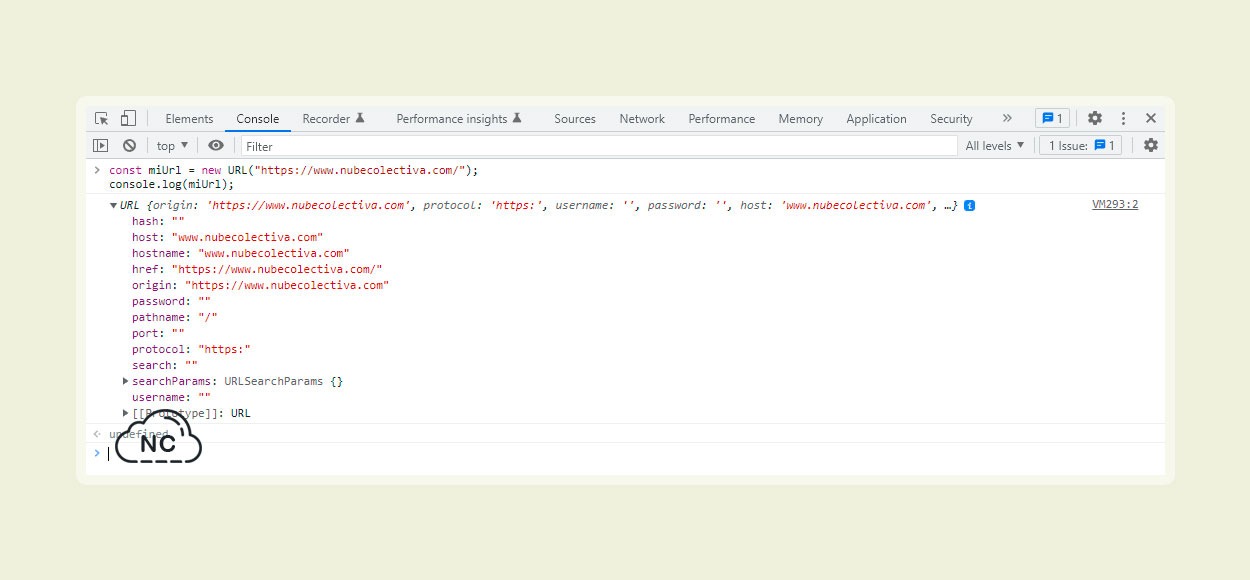This screenshot has height=580, width=1250.
Task: Click the 1 Issue button
Action: click(x=1080, y=145)
